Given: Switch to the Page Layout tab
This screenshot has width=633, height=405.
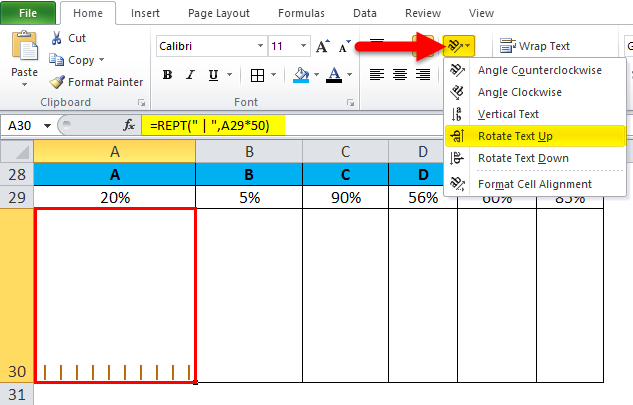Looking at the screenshot, I should click(x=219, y=13).
